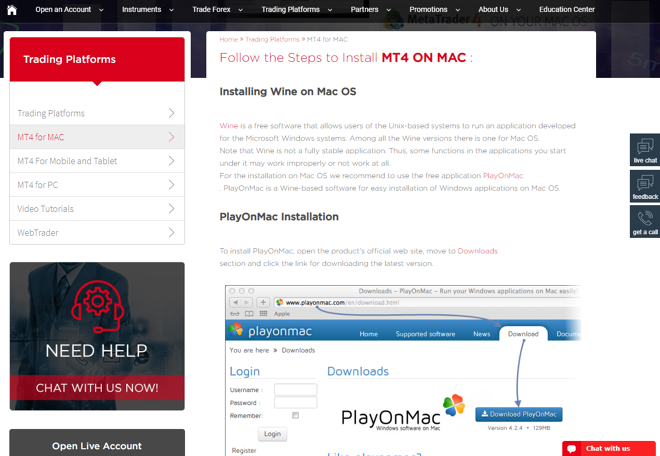Screen dimensions: 660x456
Task: Click the Login button in PlayOnMac screenshot
Action: (x=272, y=434)
